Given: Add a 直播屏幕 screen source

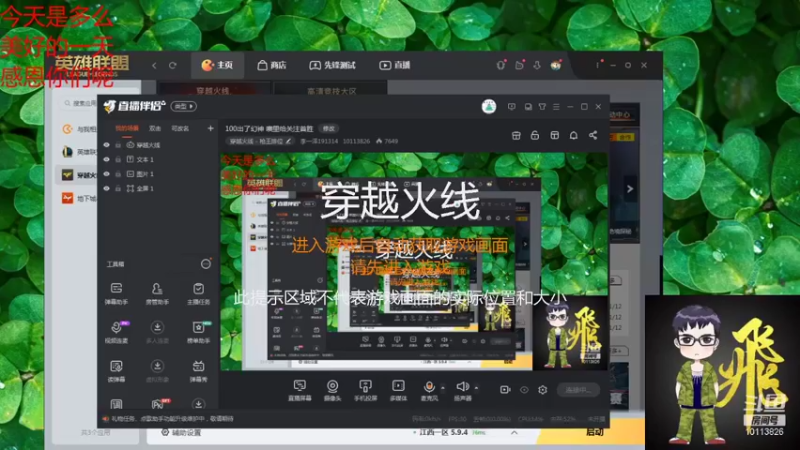Looking at the screenshot, I should click(299, 390).
